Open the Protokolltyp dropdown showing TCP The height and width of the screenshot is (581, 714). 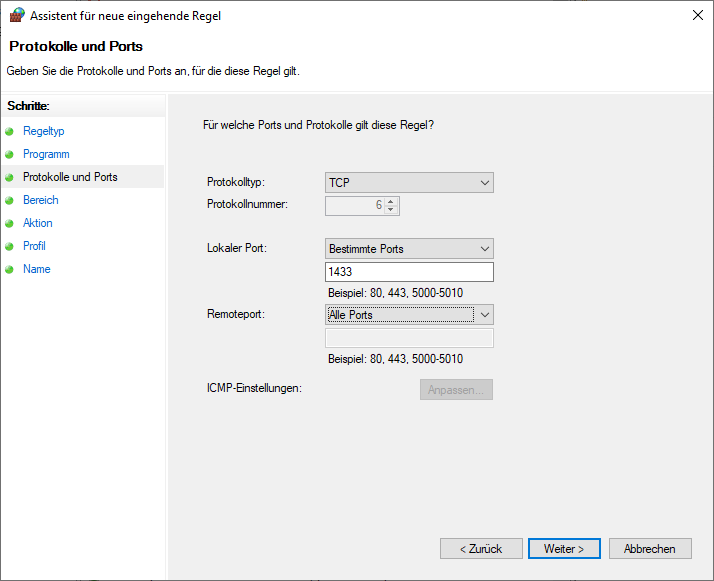409,183
